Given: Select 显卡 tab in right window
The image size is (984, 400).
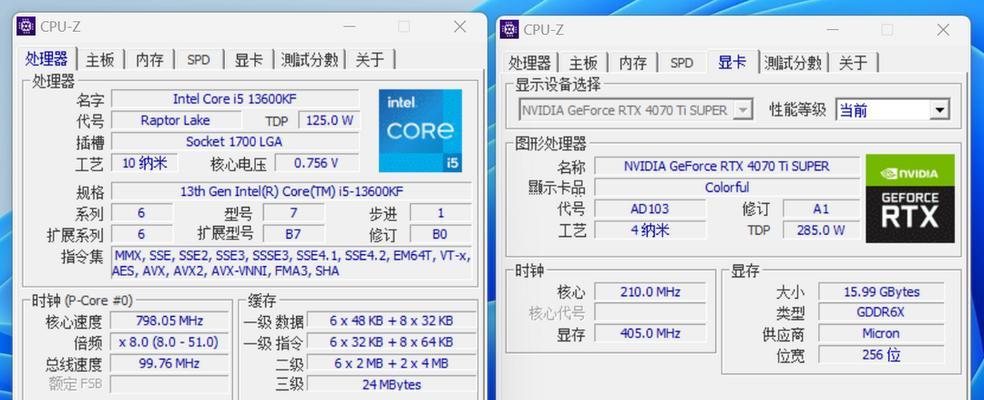Looking at the screenshot, I should pyautogui.click(x=733, y=62).
